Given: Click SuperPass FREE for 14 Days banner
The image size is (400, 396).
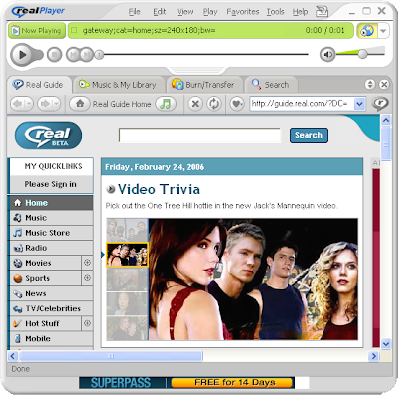Looking at the screenshot, I should pos(187,383).
